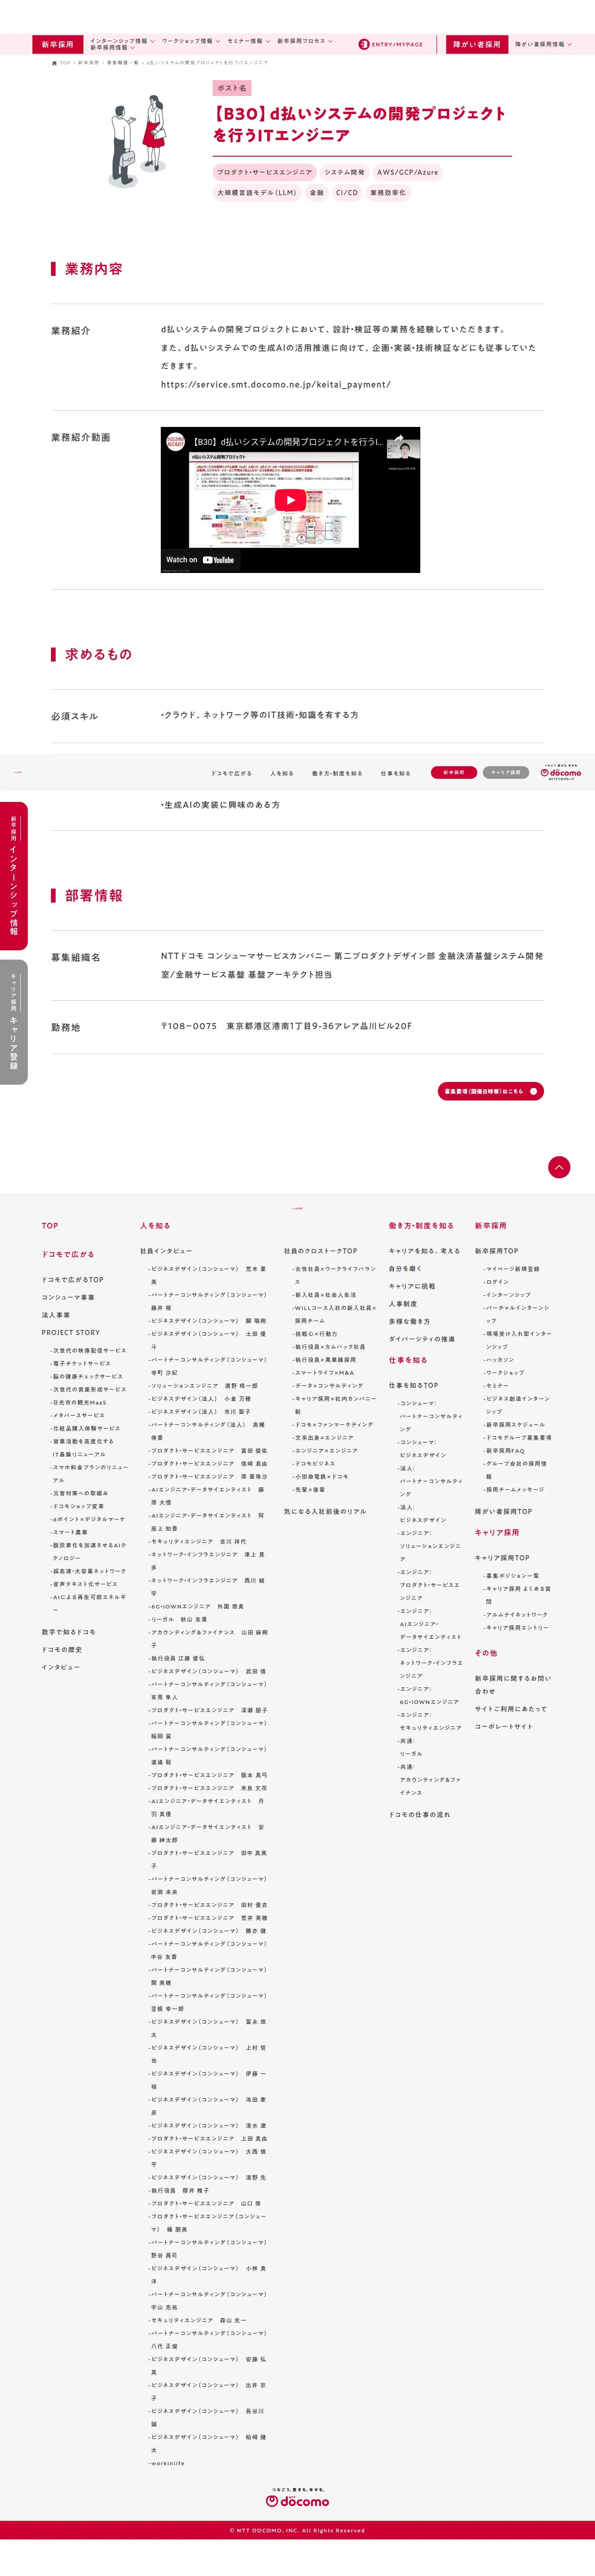Expand 障がい者採用情報 dropdown in top nav
The image size is (595, 2576).
(544, 44)
